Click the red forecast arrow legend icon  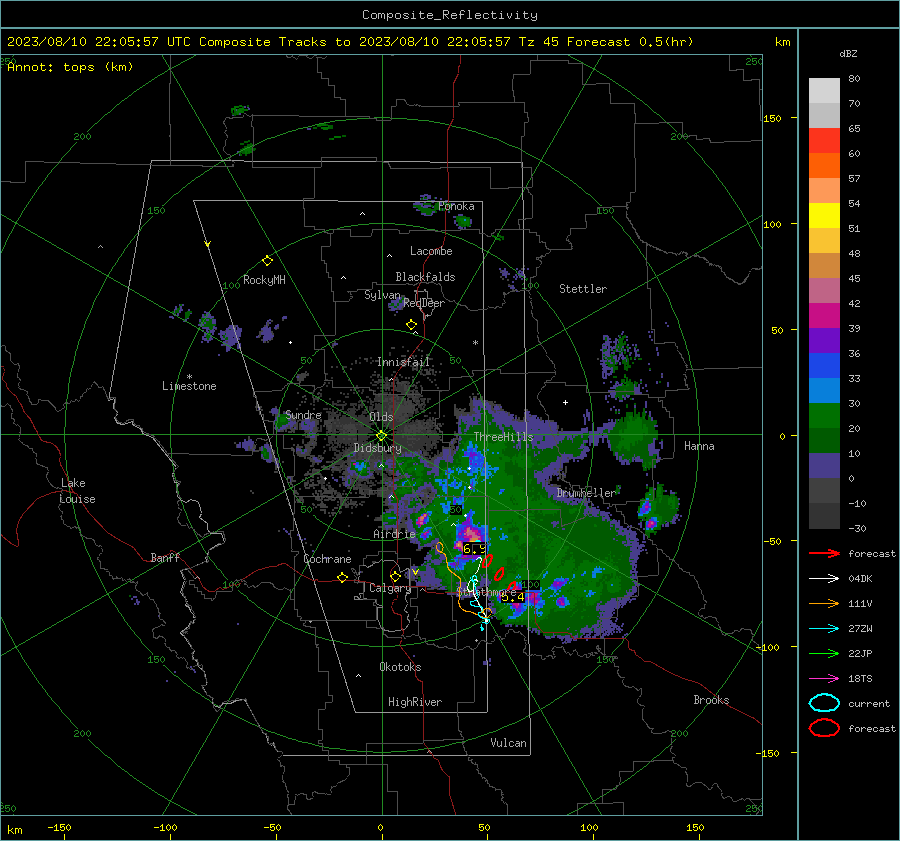tap(824, 553)
